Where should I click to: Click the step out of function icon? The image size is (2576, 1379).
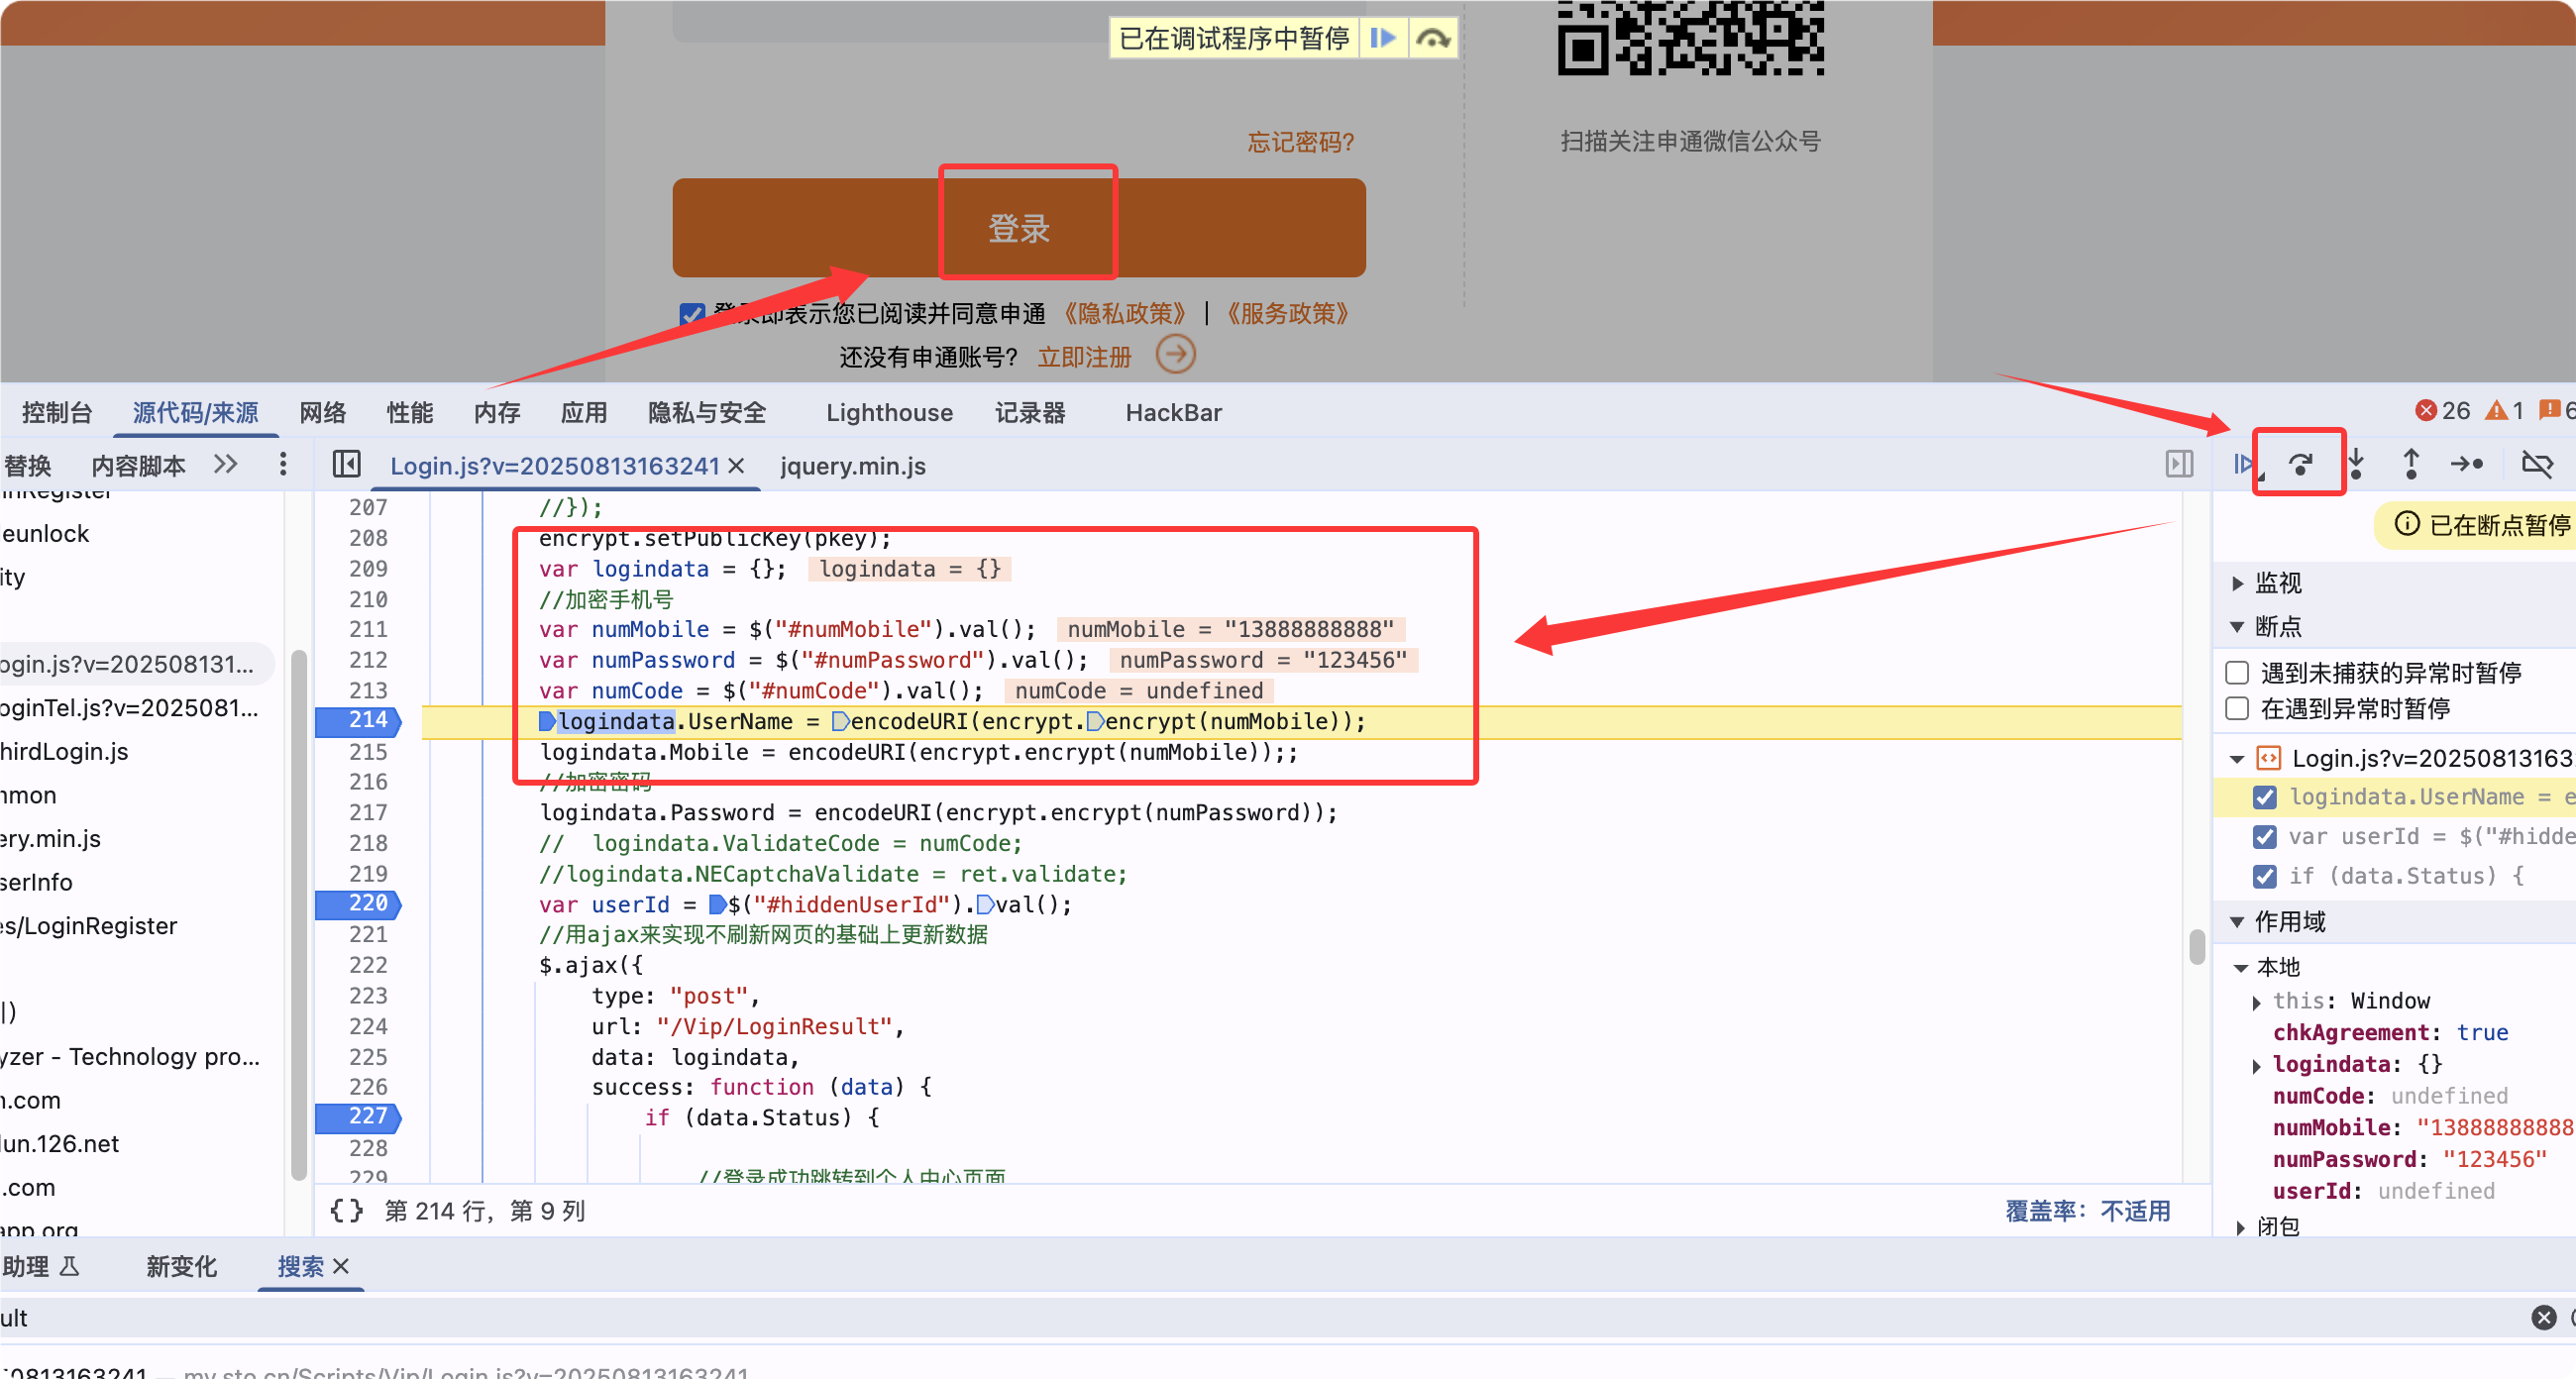[x=2411, y=464]
